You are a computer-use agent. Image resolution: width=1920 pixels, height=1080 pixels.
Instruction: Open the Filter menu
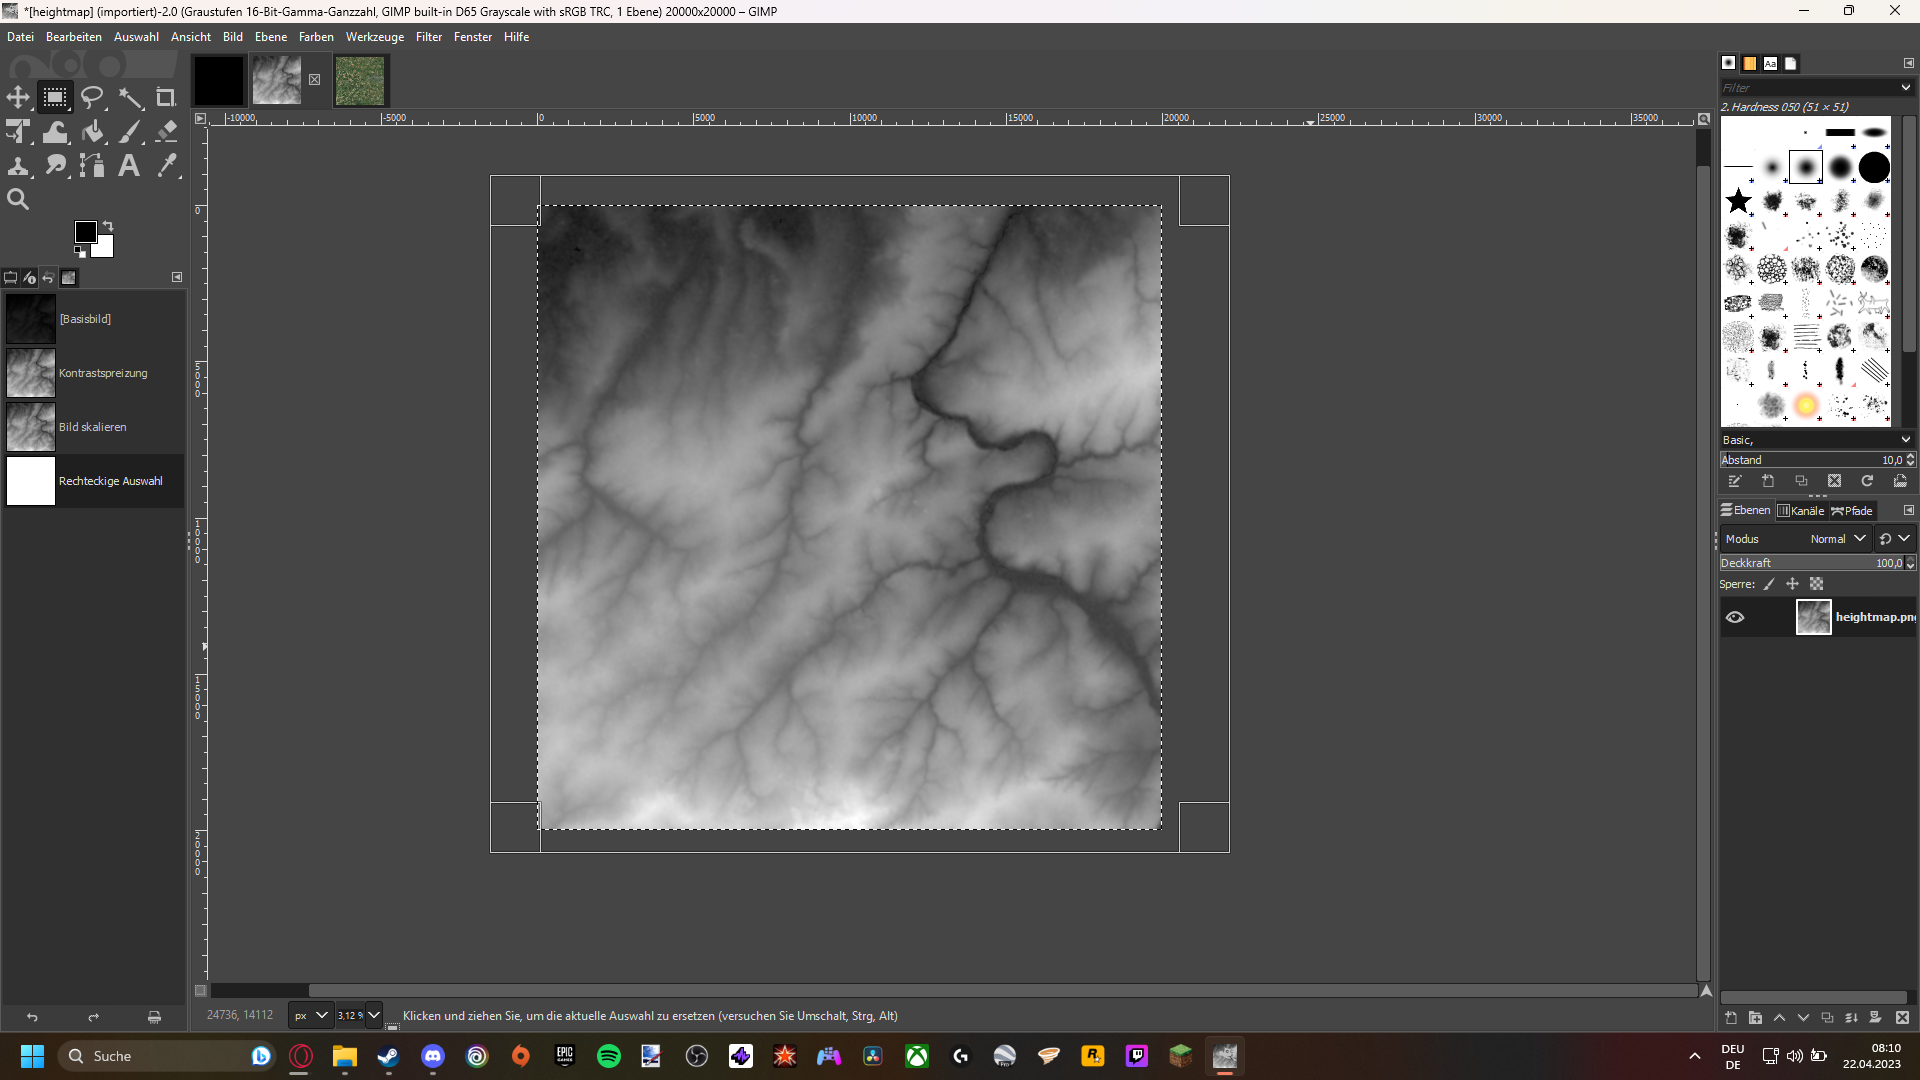[428, 37]
